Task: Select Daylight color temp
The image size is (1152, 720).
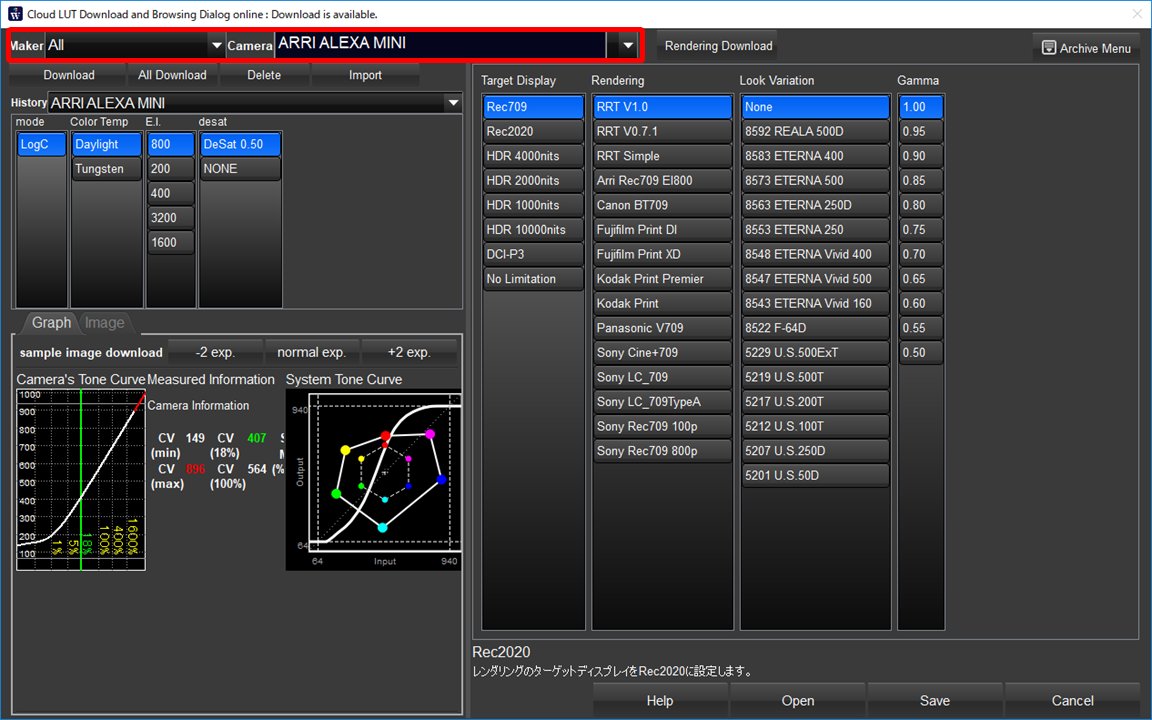Action: coord(107,144)
